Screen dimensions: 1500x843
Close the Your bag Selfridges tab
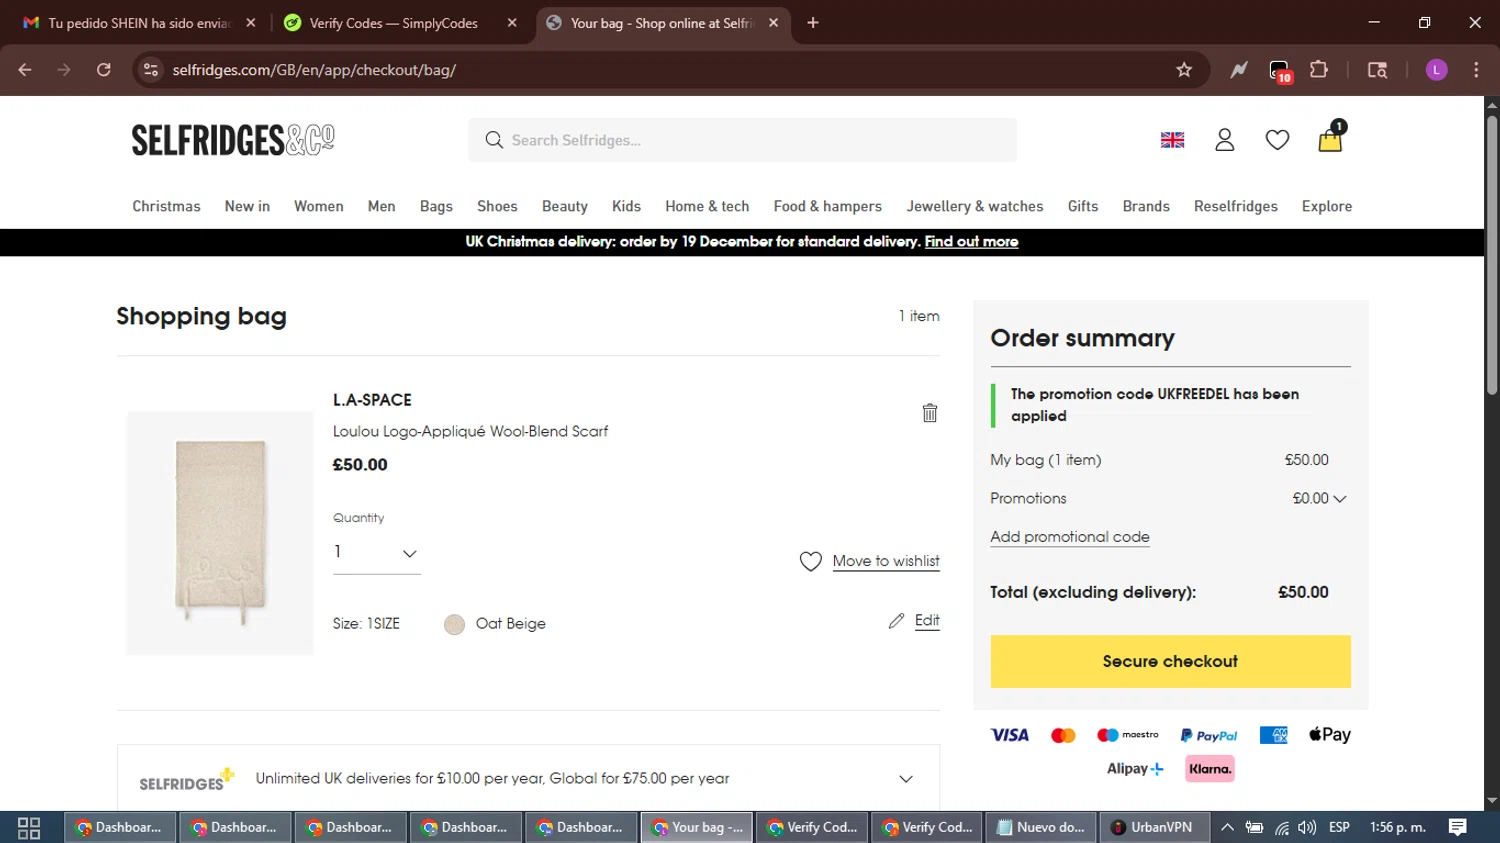(x=773, y=23)
